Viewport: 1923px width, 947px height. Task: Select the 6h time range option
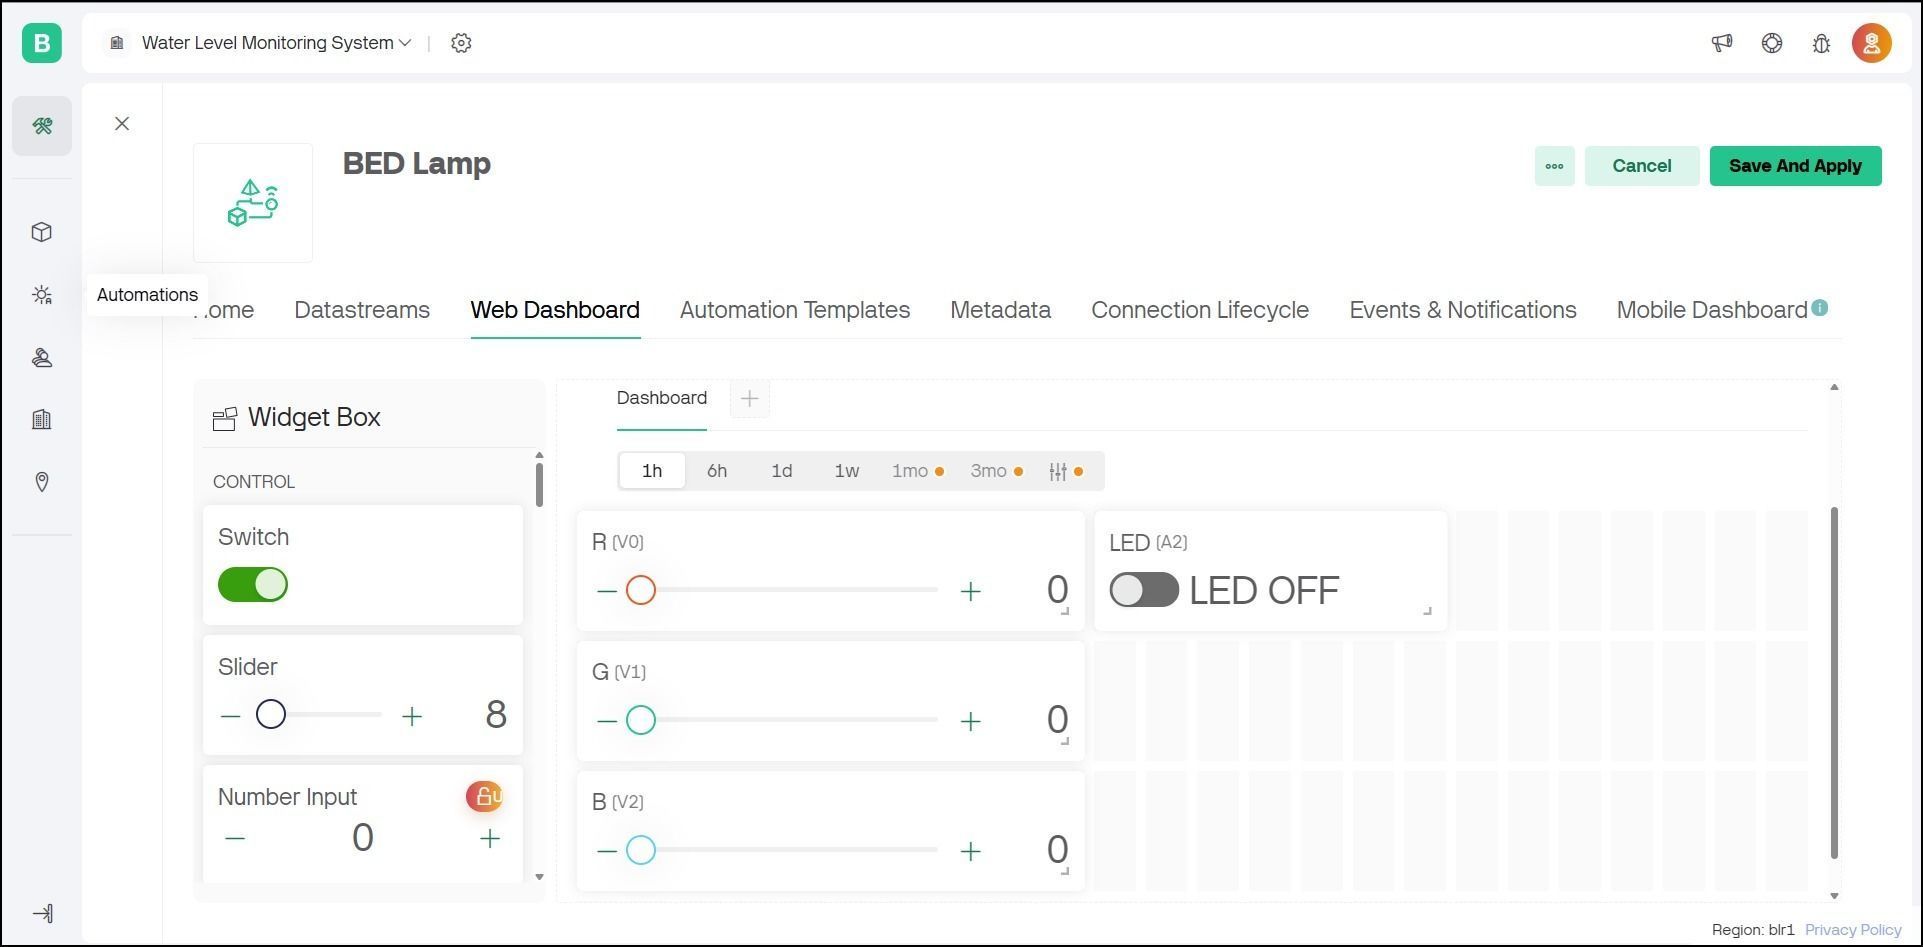(717, 471)
